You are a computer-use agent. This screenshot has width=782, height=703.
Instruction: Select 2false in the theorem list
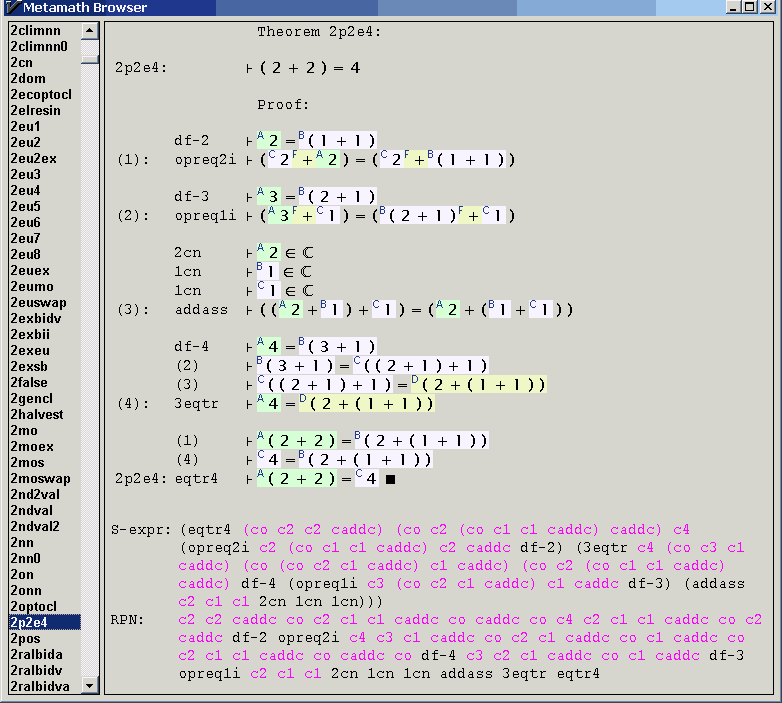pyautogui.click(x=29, y=382)
